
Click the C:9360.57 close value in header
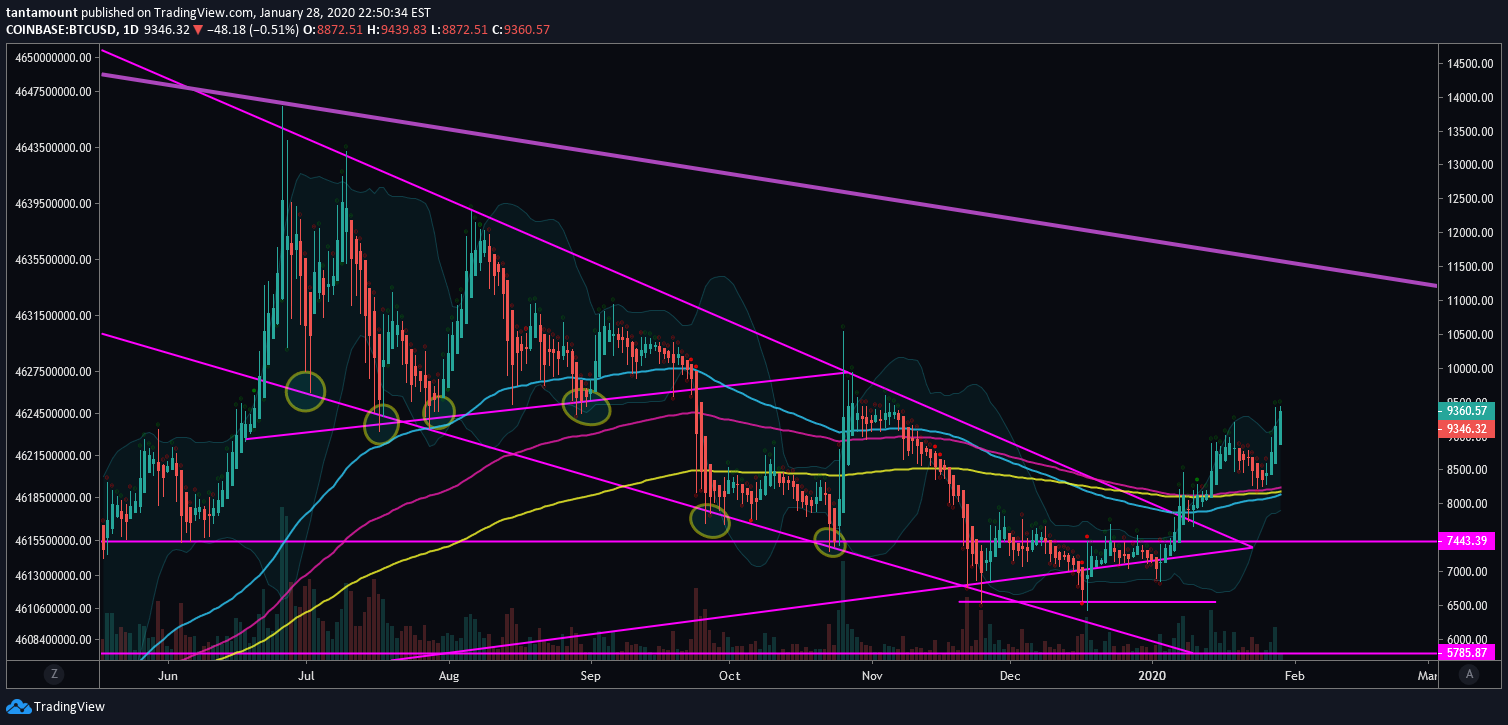[x=521, y=30]
